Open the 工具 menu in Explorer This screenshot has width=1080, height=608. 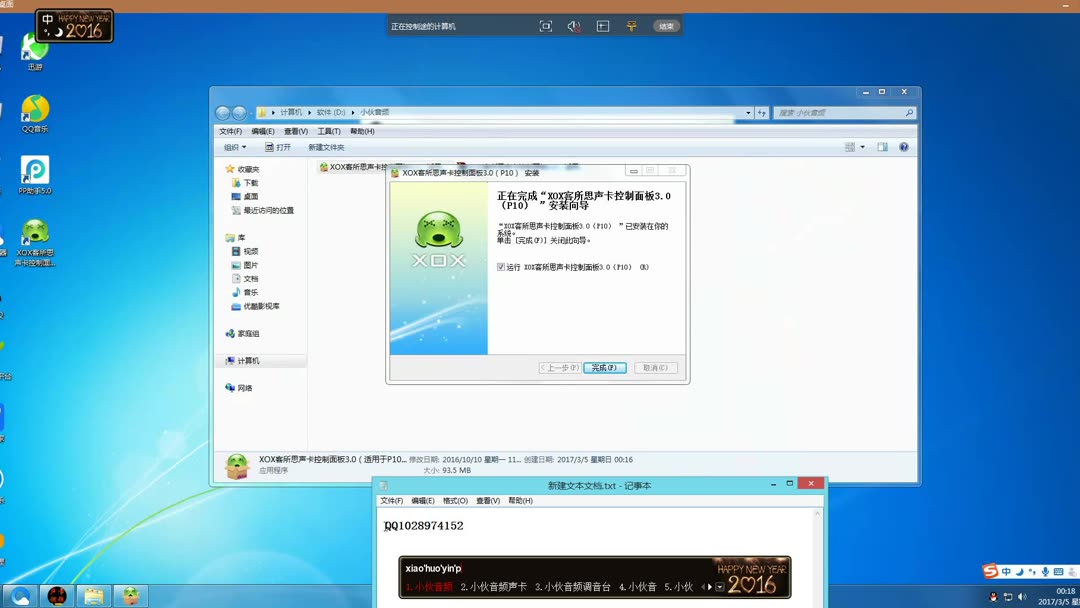tap(328, 130)
